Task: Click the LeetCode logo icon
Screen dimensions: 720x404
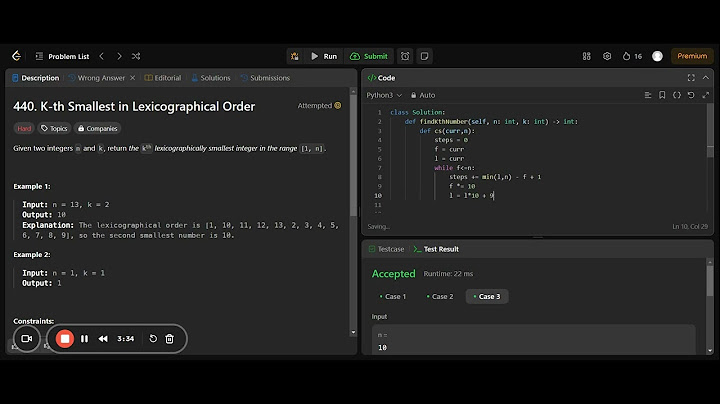Action: tap(17, 56)
